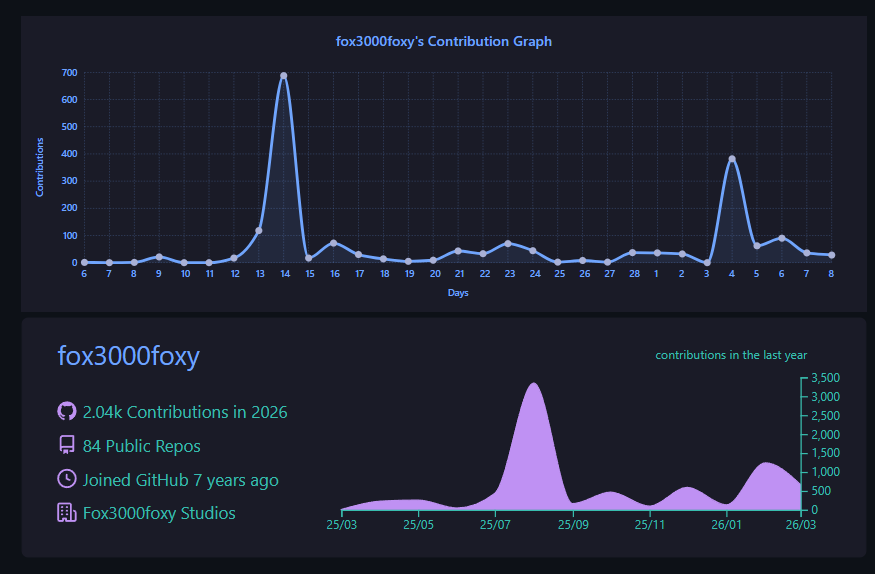Click the 84 Public Repos text
This screenshot has height=574, width=875.
(142, 446)
